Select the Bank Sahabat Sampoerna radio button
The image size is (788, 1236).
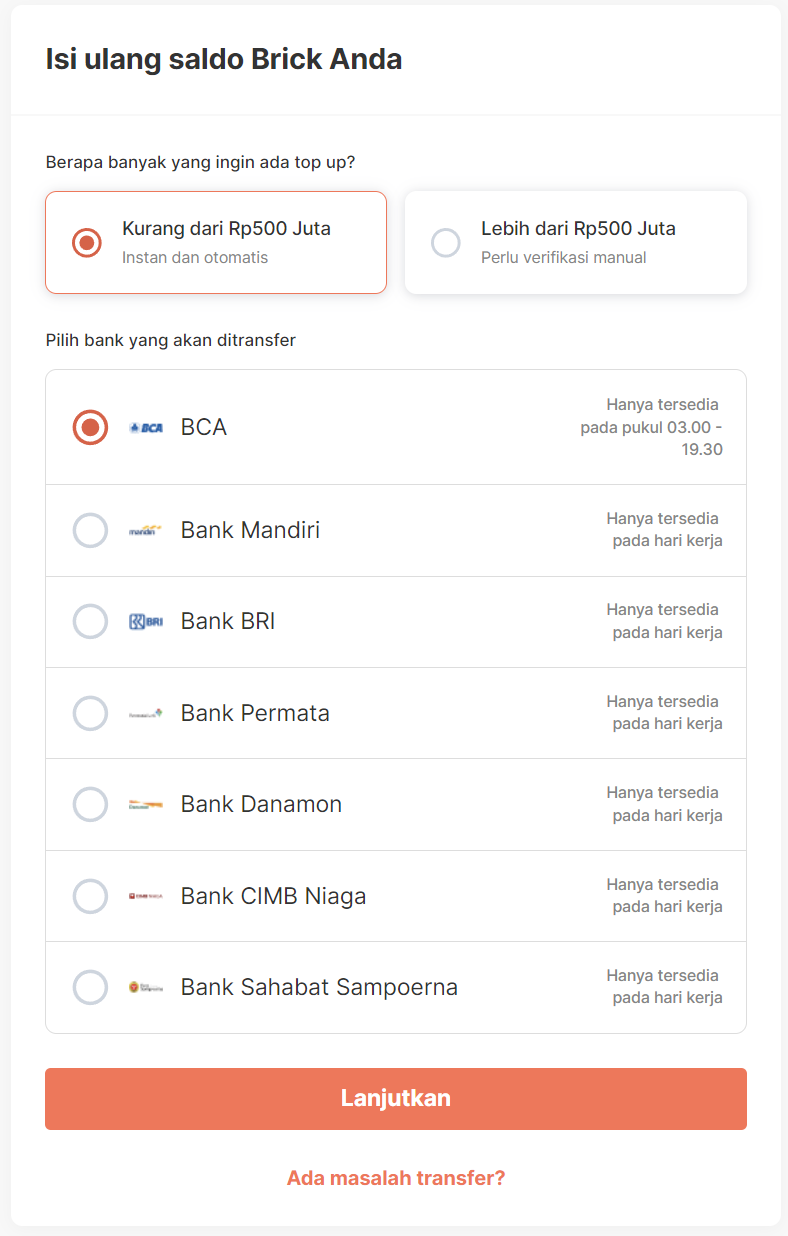(90, 988)
